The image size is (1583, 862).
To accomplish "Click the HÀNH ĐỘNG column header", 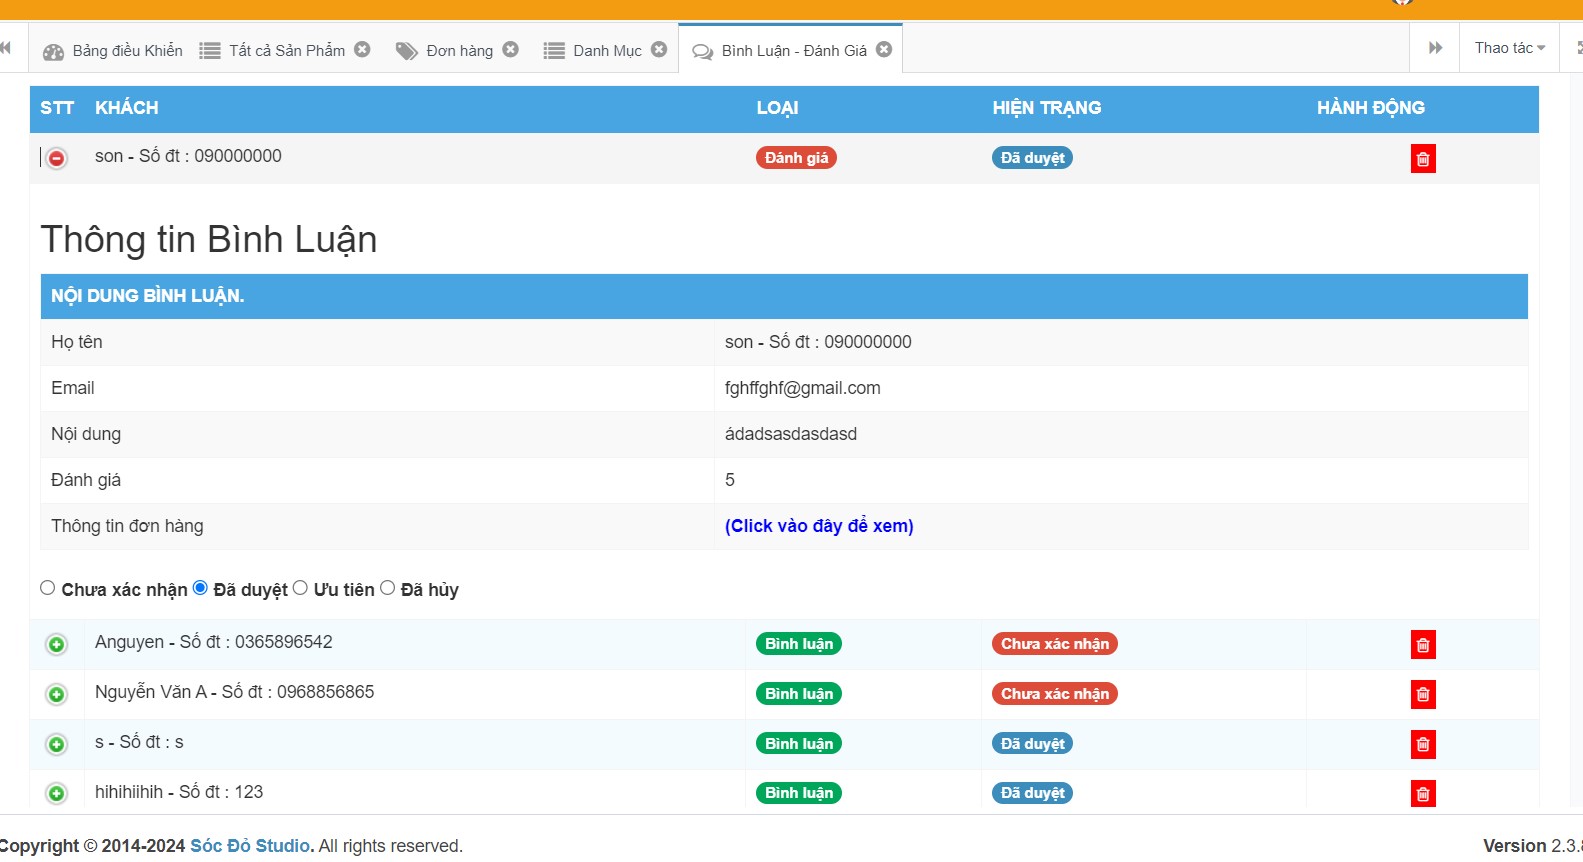I will click(x=1371, y=108).
